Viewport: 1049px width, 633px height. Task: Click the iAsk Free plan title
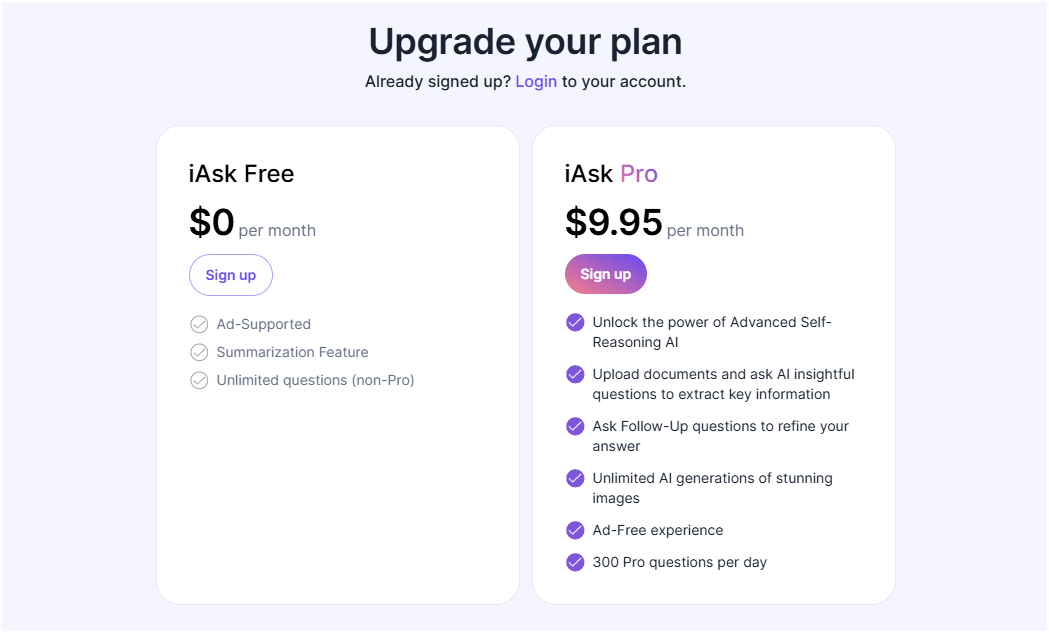point(241,174)
